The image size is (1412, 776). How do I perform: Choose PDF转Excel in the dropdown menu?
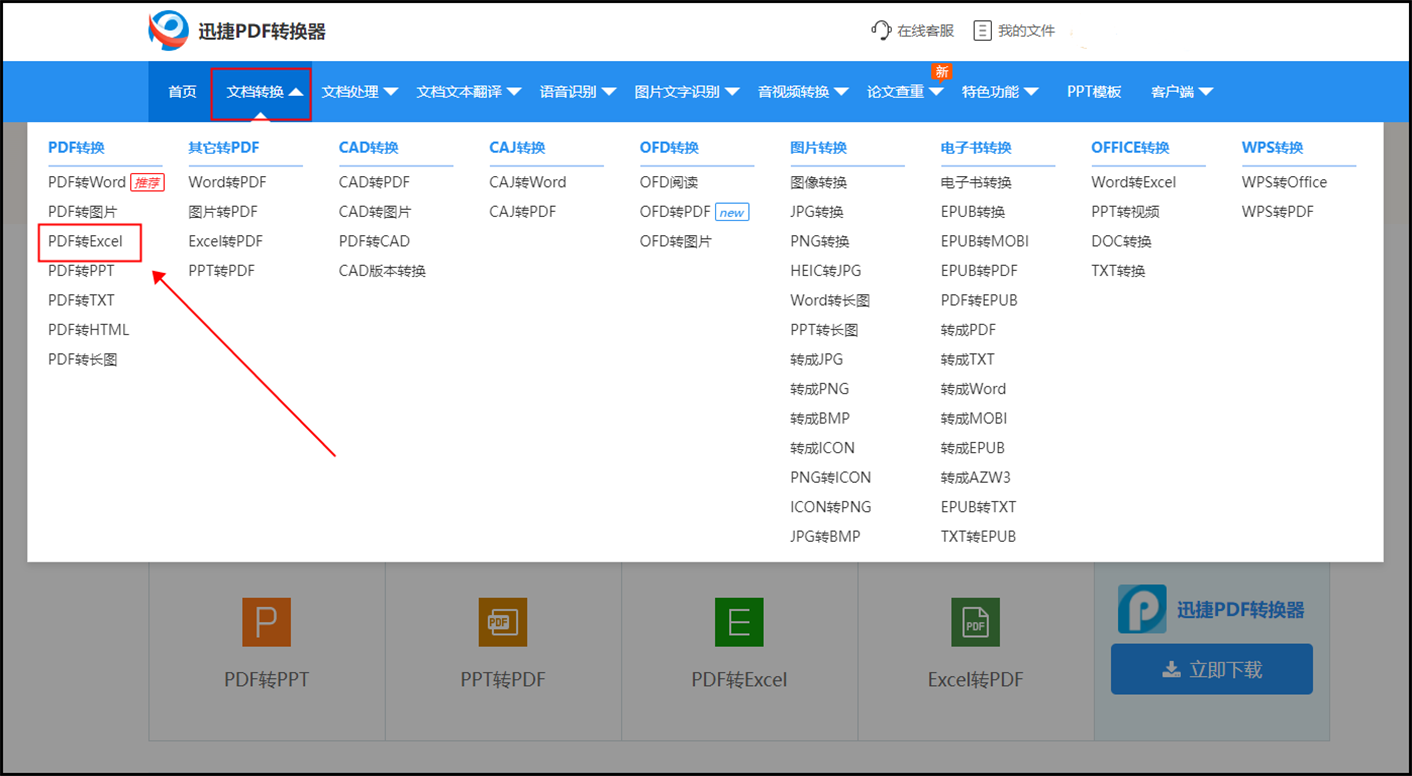(x=86, y=241)
